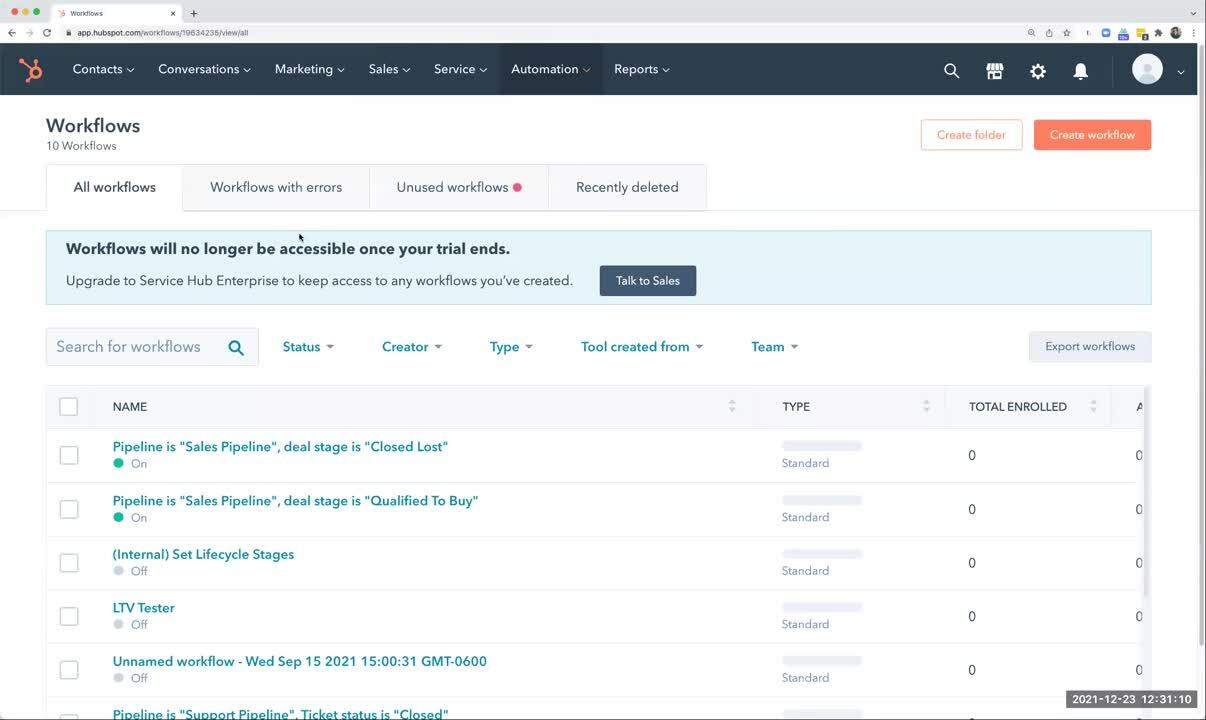Open the yellow sticky notes extension icon
The image size is (1206, 720).
point(1141,33)
